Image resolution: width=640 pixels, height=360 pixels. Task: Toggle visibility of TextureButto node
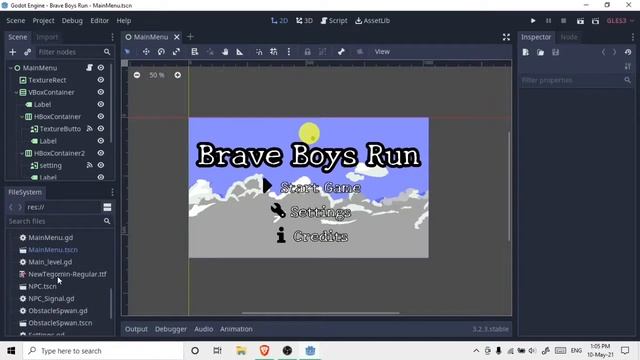click(101, 129)
